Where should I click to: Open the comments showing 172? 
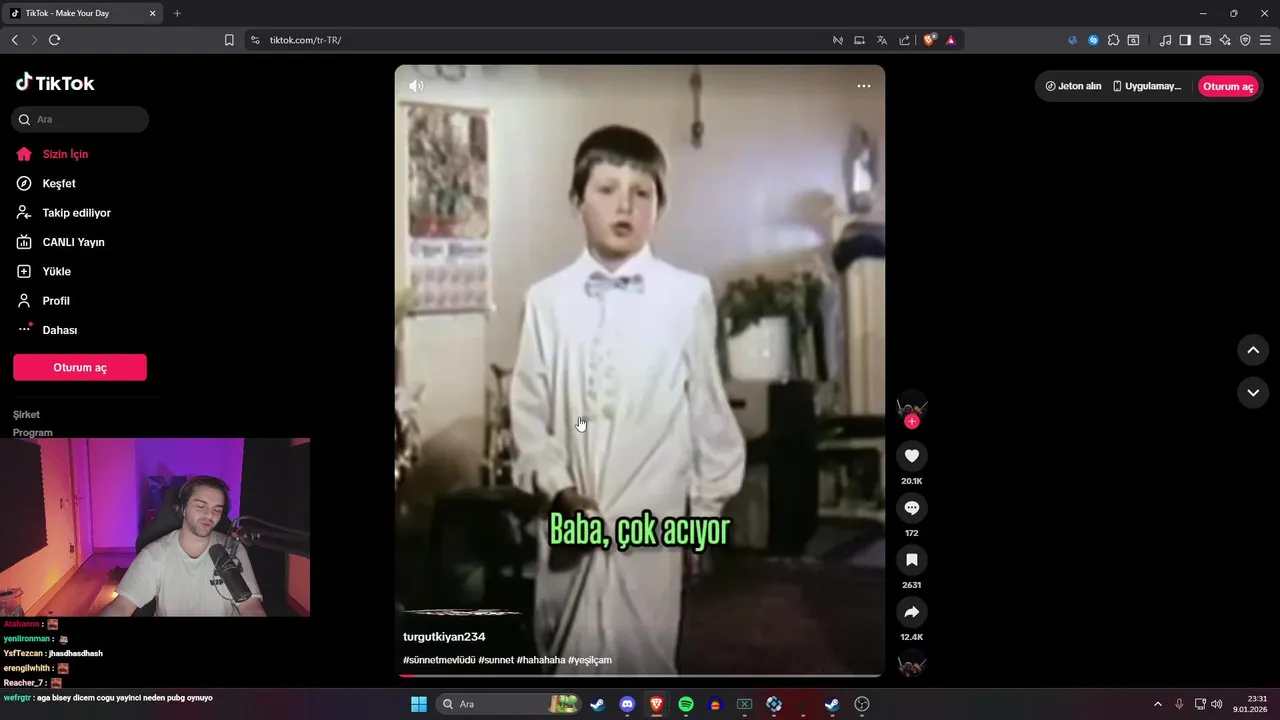(x=912, y=508)
